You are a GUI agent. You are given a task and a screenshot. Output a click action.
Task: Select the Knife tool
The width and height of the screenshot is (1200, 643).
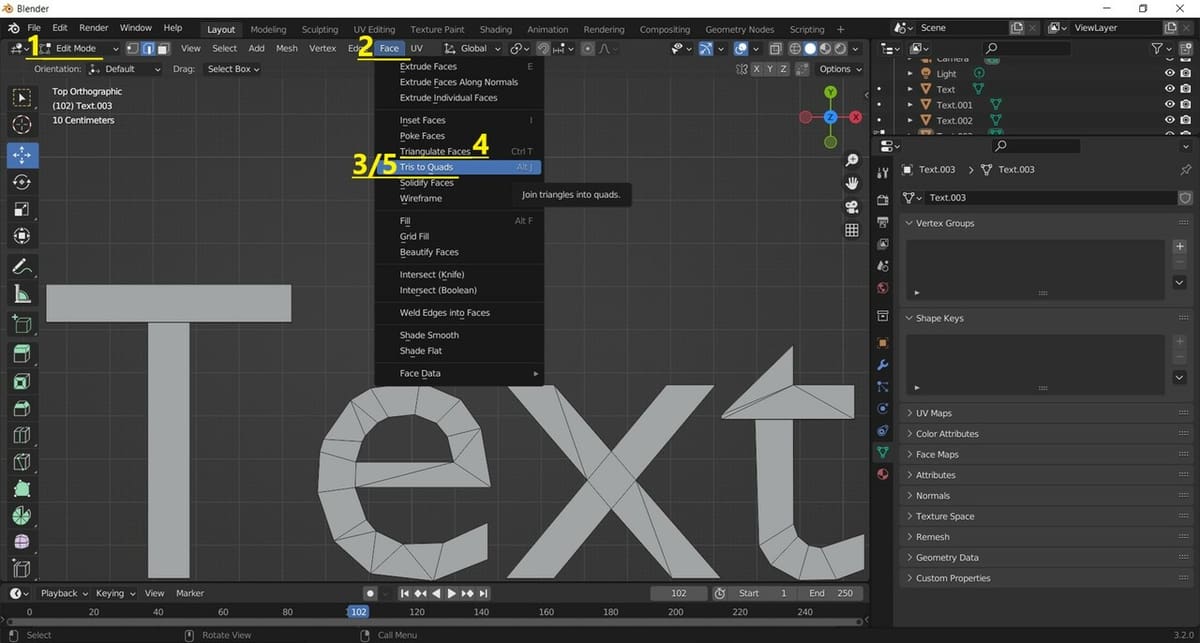(x=22, y=462)
